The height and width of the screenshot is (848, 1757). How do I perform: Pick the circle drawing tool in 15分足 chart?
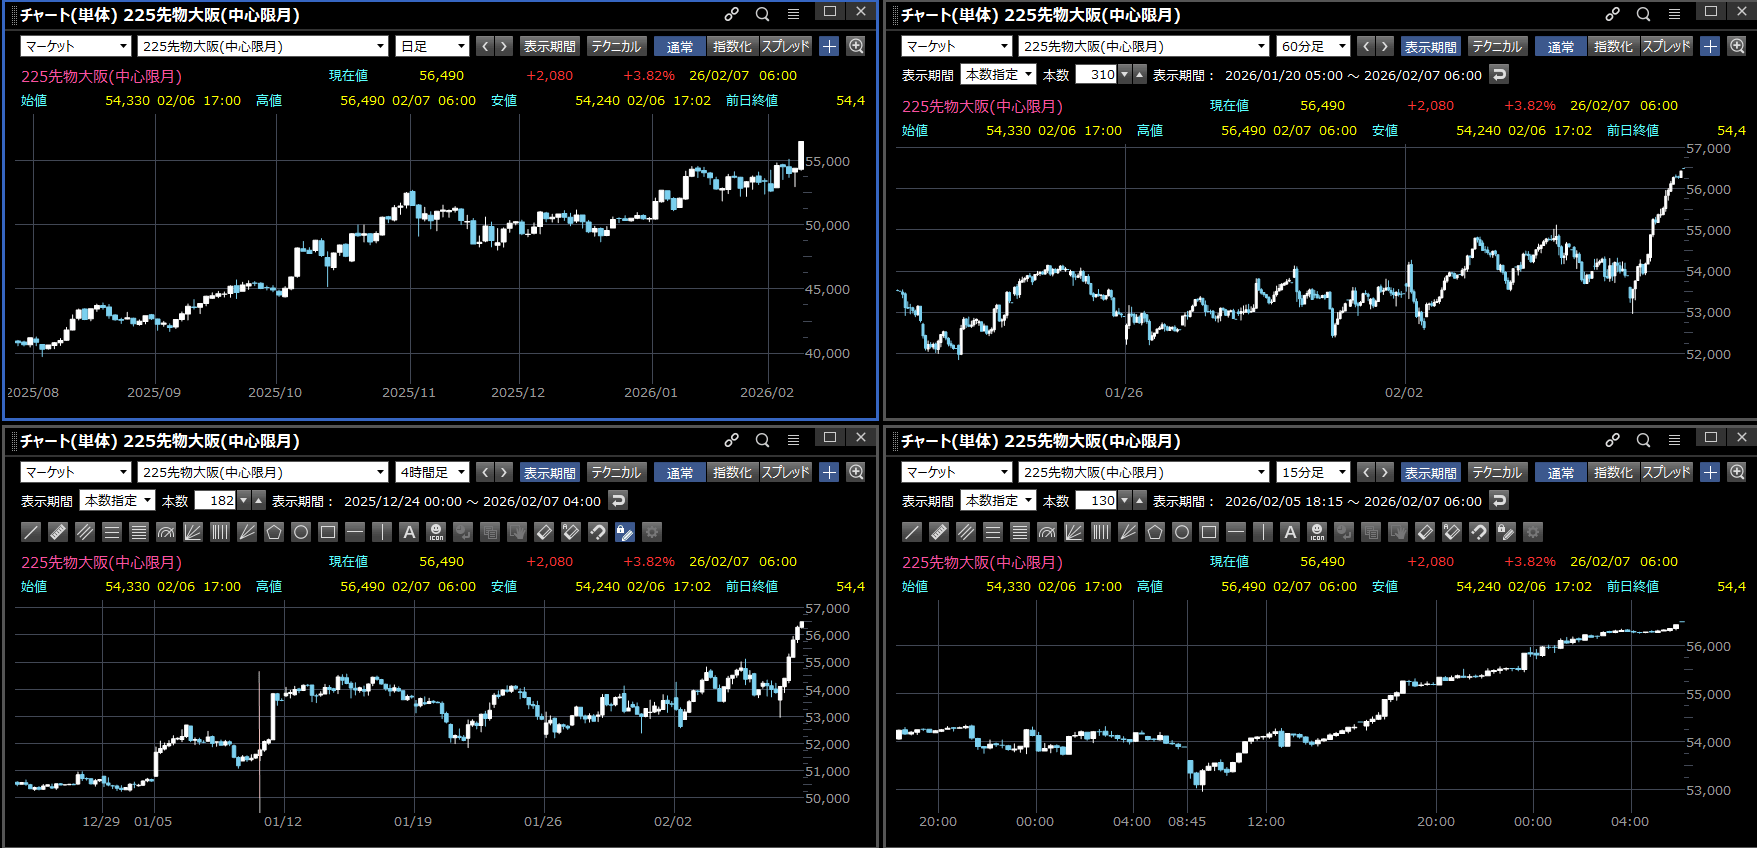[1182, 532]
